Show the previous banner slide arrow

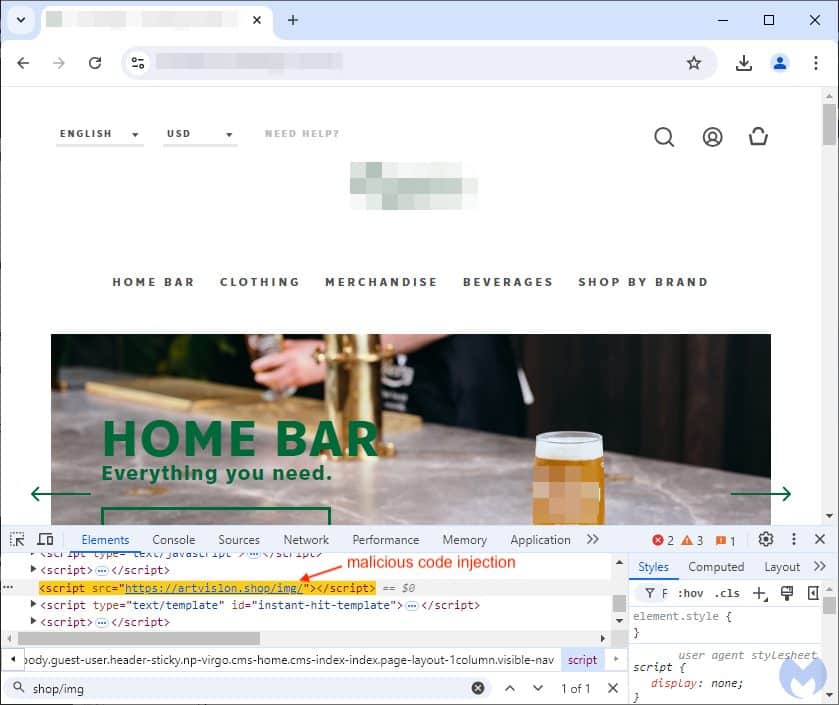pos(60,494)
